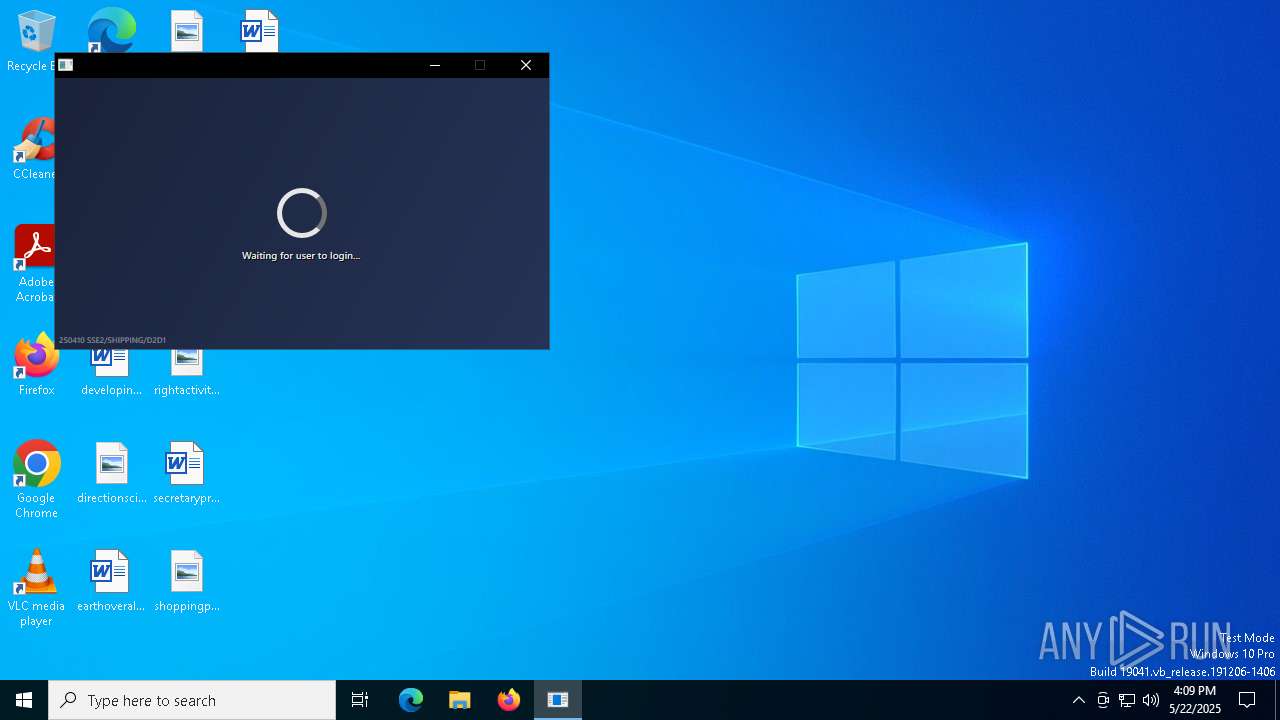Select the image file icon above the app window
The height and width of the screenshot is (720, 1280).
[186, 31]
